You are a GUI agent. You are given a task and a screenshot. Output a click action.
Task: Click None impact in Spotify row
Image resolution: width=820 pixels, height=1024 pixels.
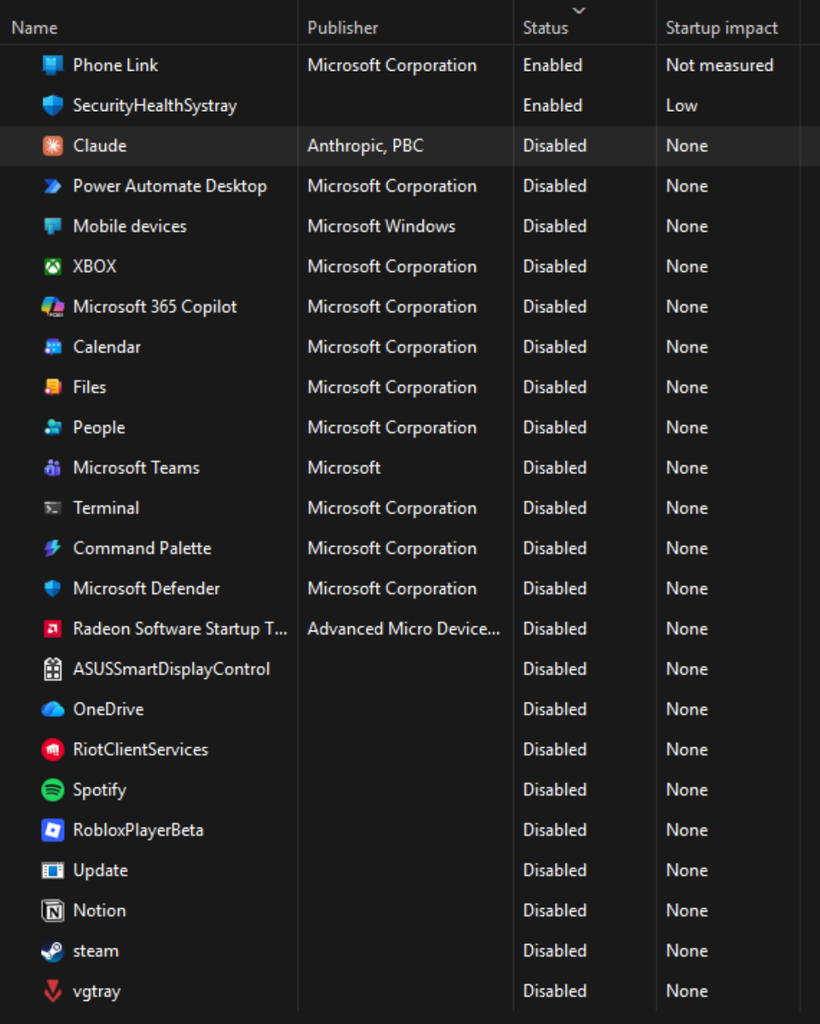(687, 790)
